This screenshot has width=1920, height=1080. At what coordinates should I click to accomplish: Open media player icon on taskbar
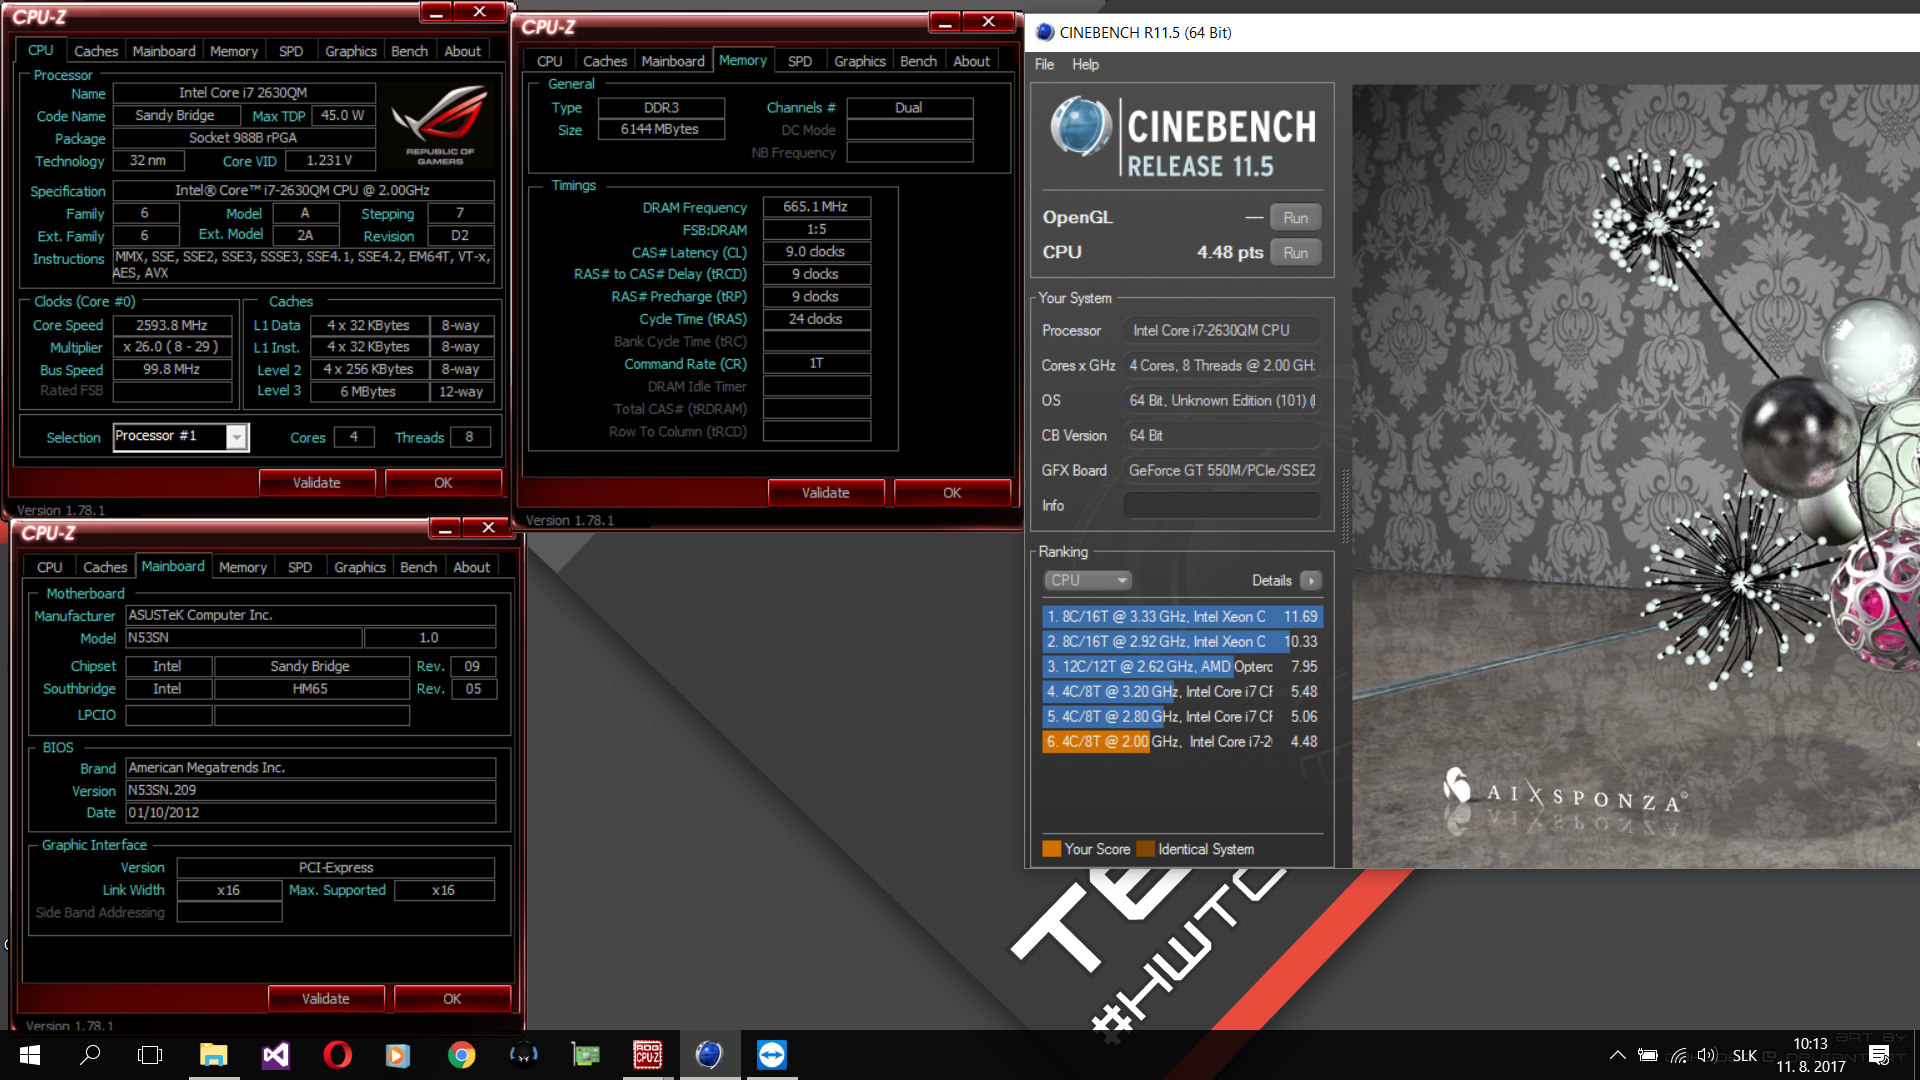tap(399, 1055)
